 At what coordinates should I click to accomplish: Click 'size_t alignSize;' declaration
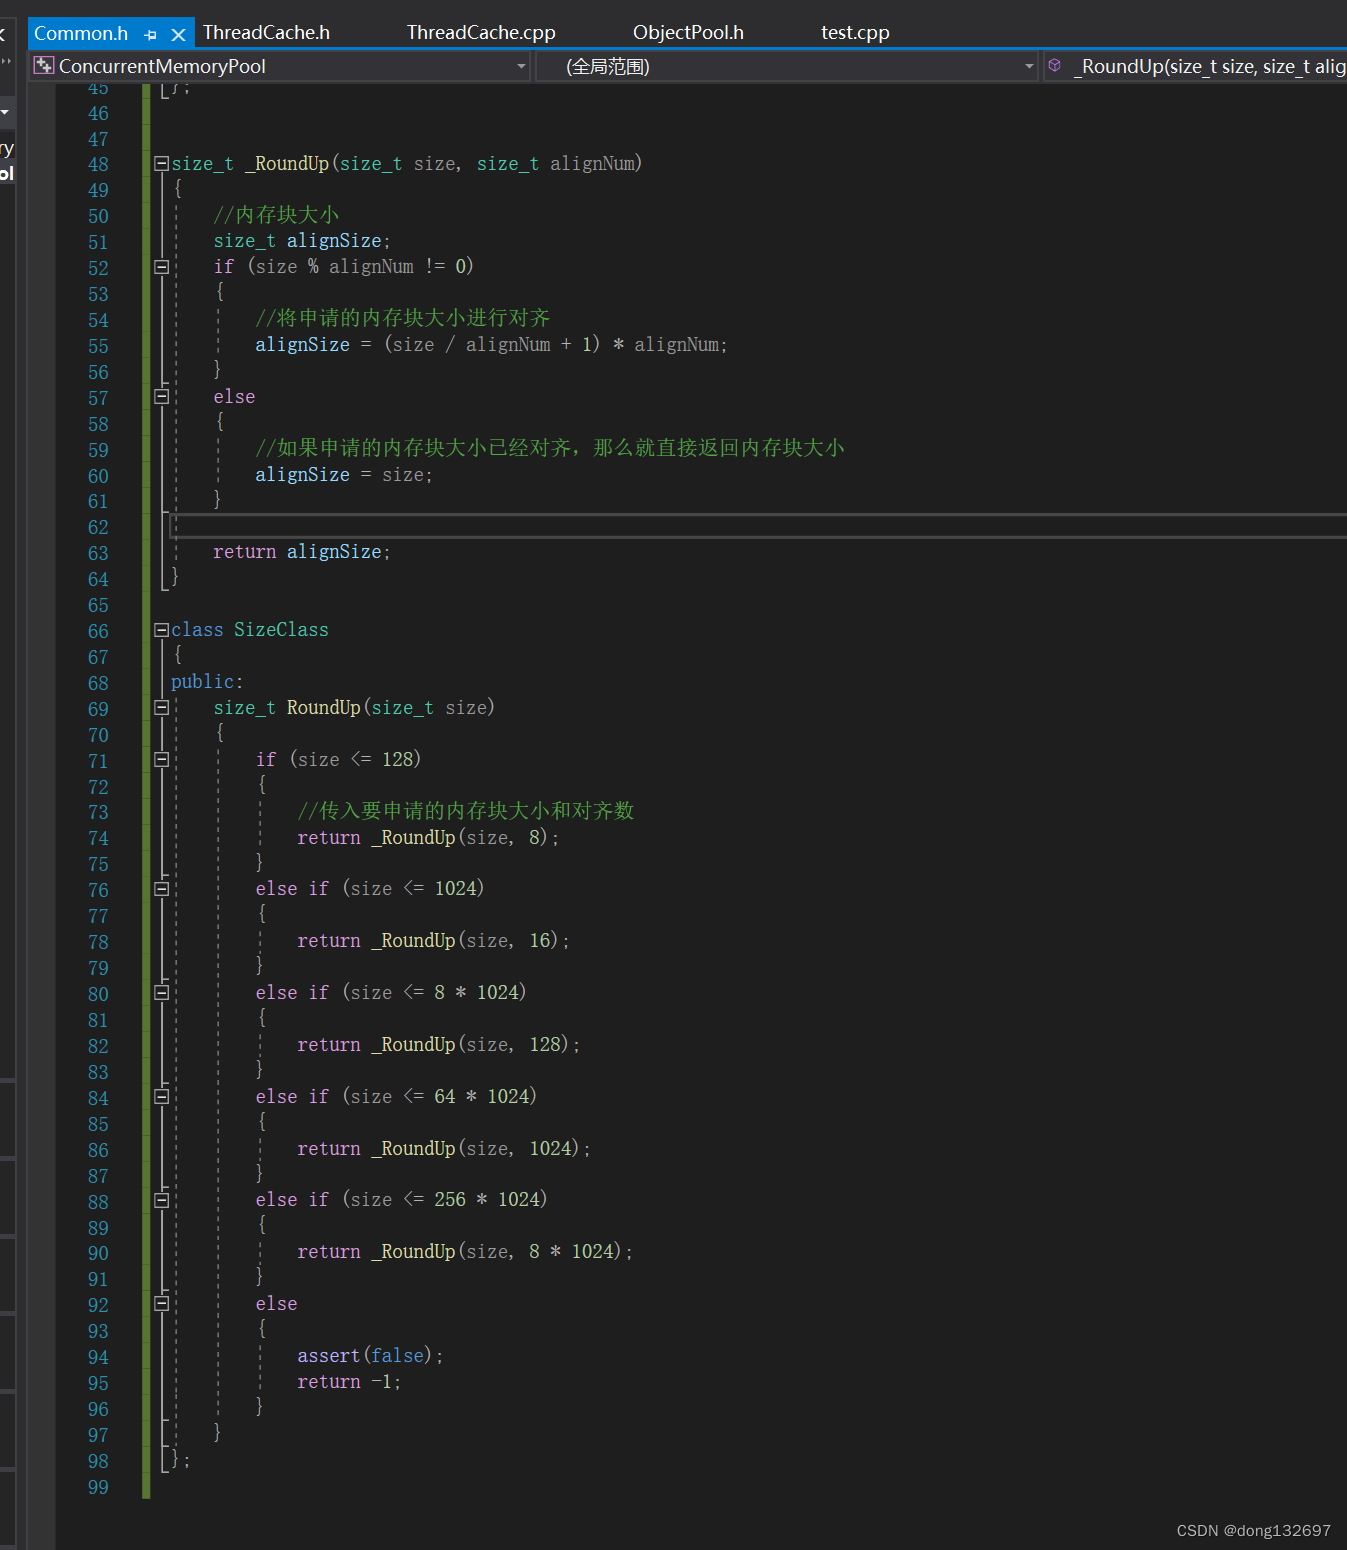pyautogui.click(x=302, y=241)
